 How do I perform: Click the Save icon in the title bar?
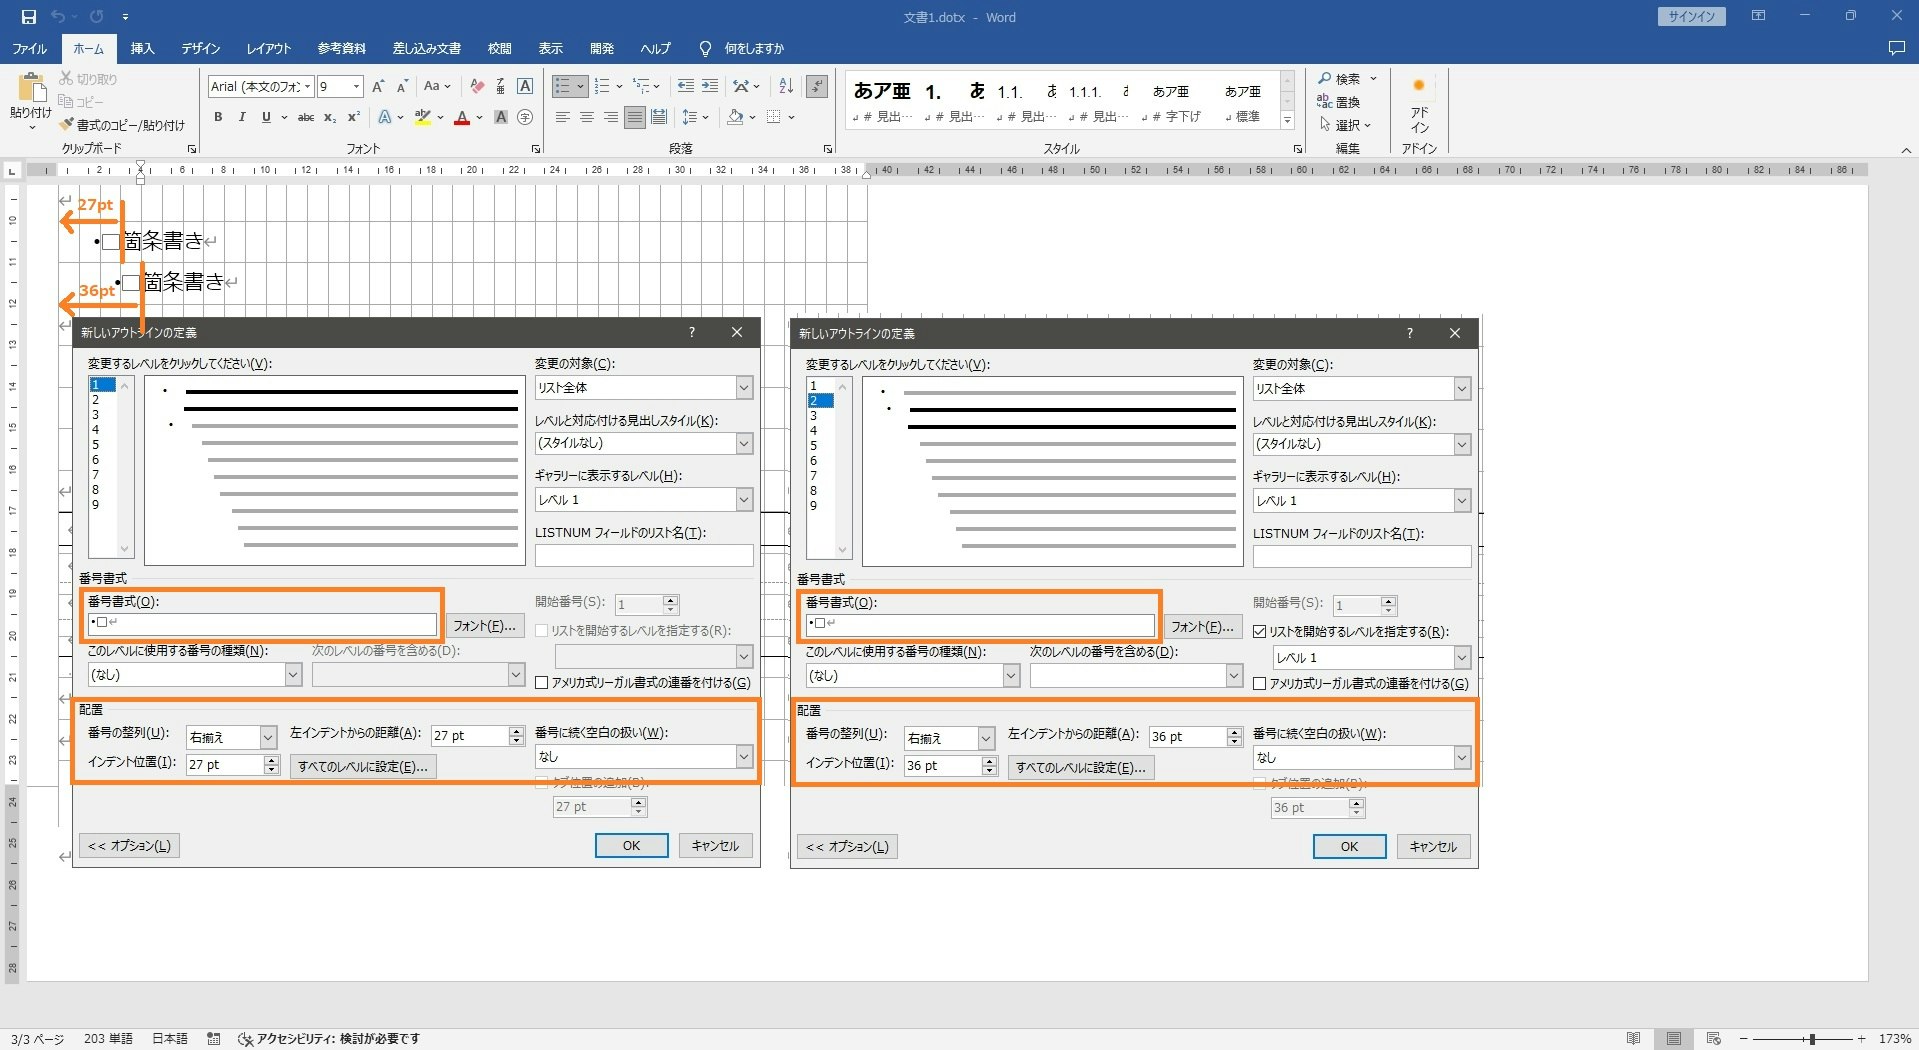(28, 17)
